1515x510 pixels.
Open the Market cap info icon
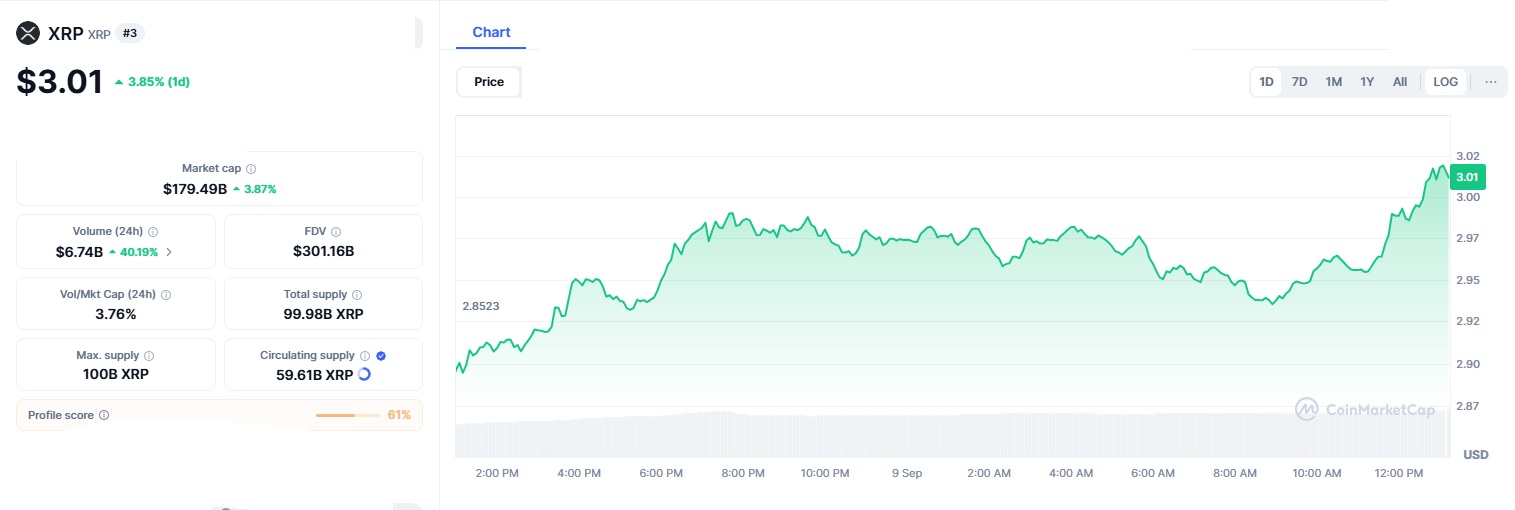251,169
